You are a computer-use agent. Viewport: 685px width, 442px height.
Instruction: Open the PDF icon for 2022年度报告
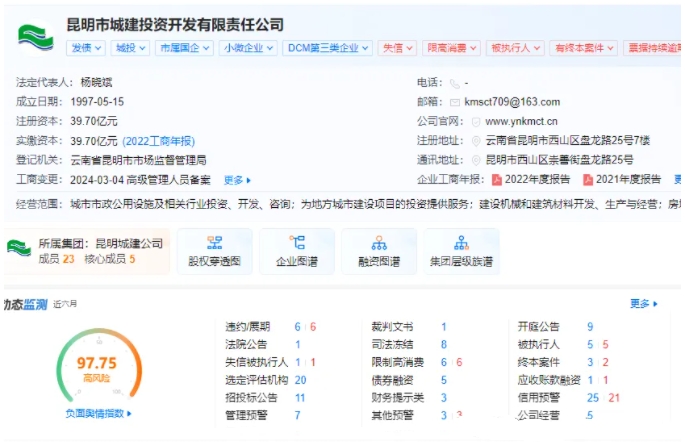(x=497, y=180)
